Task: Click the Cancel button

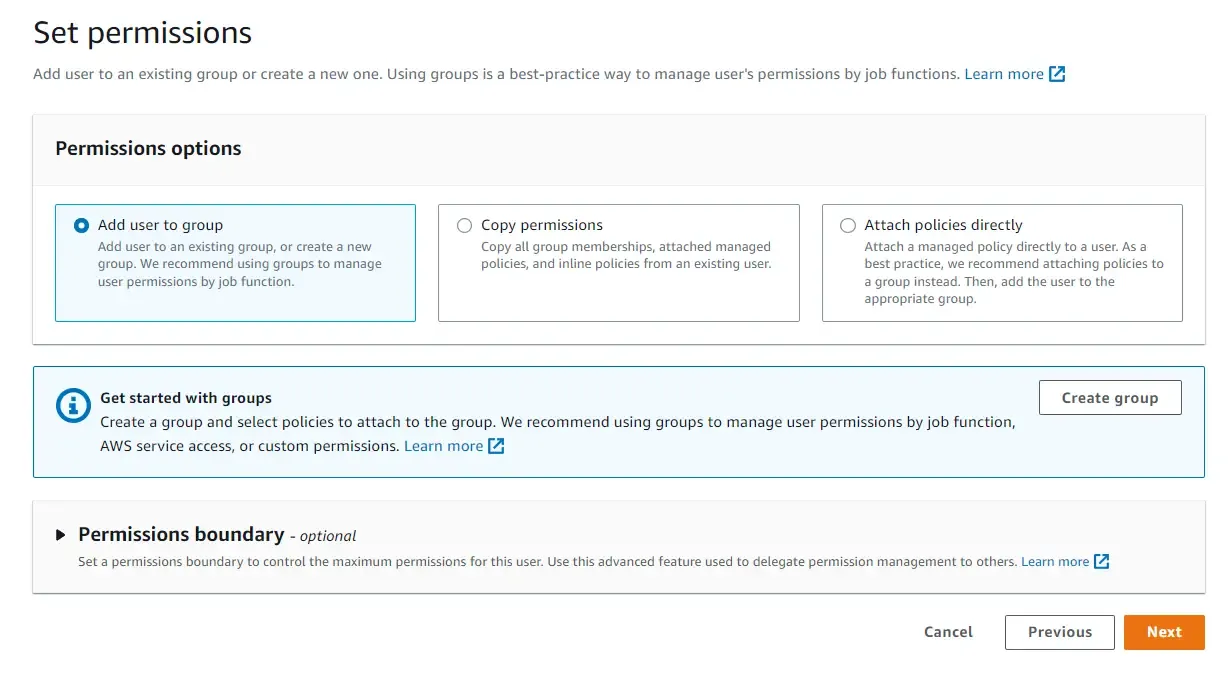Action: [x=947, y=632]
